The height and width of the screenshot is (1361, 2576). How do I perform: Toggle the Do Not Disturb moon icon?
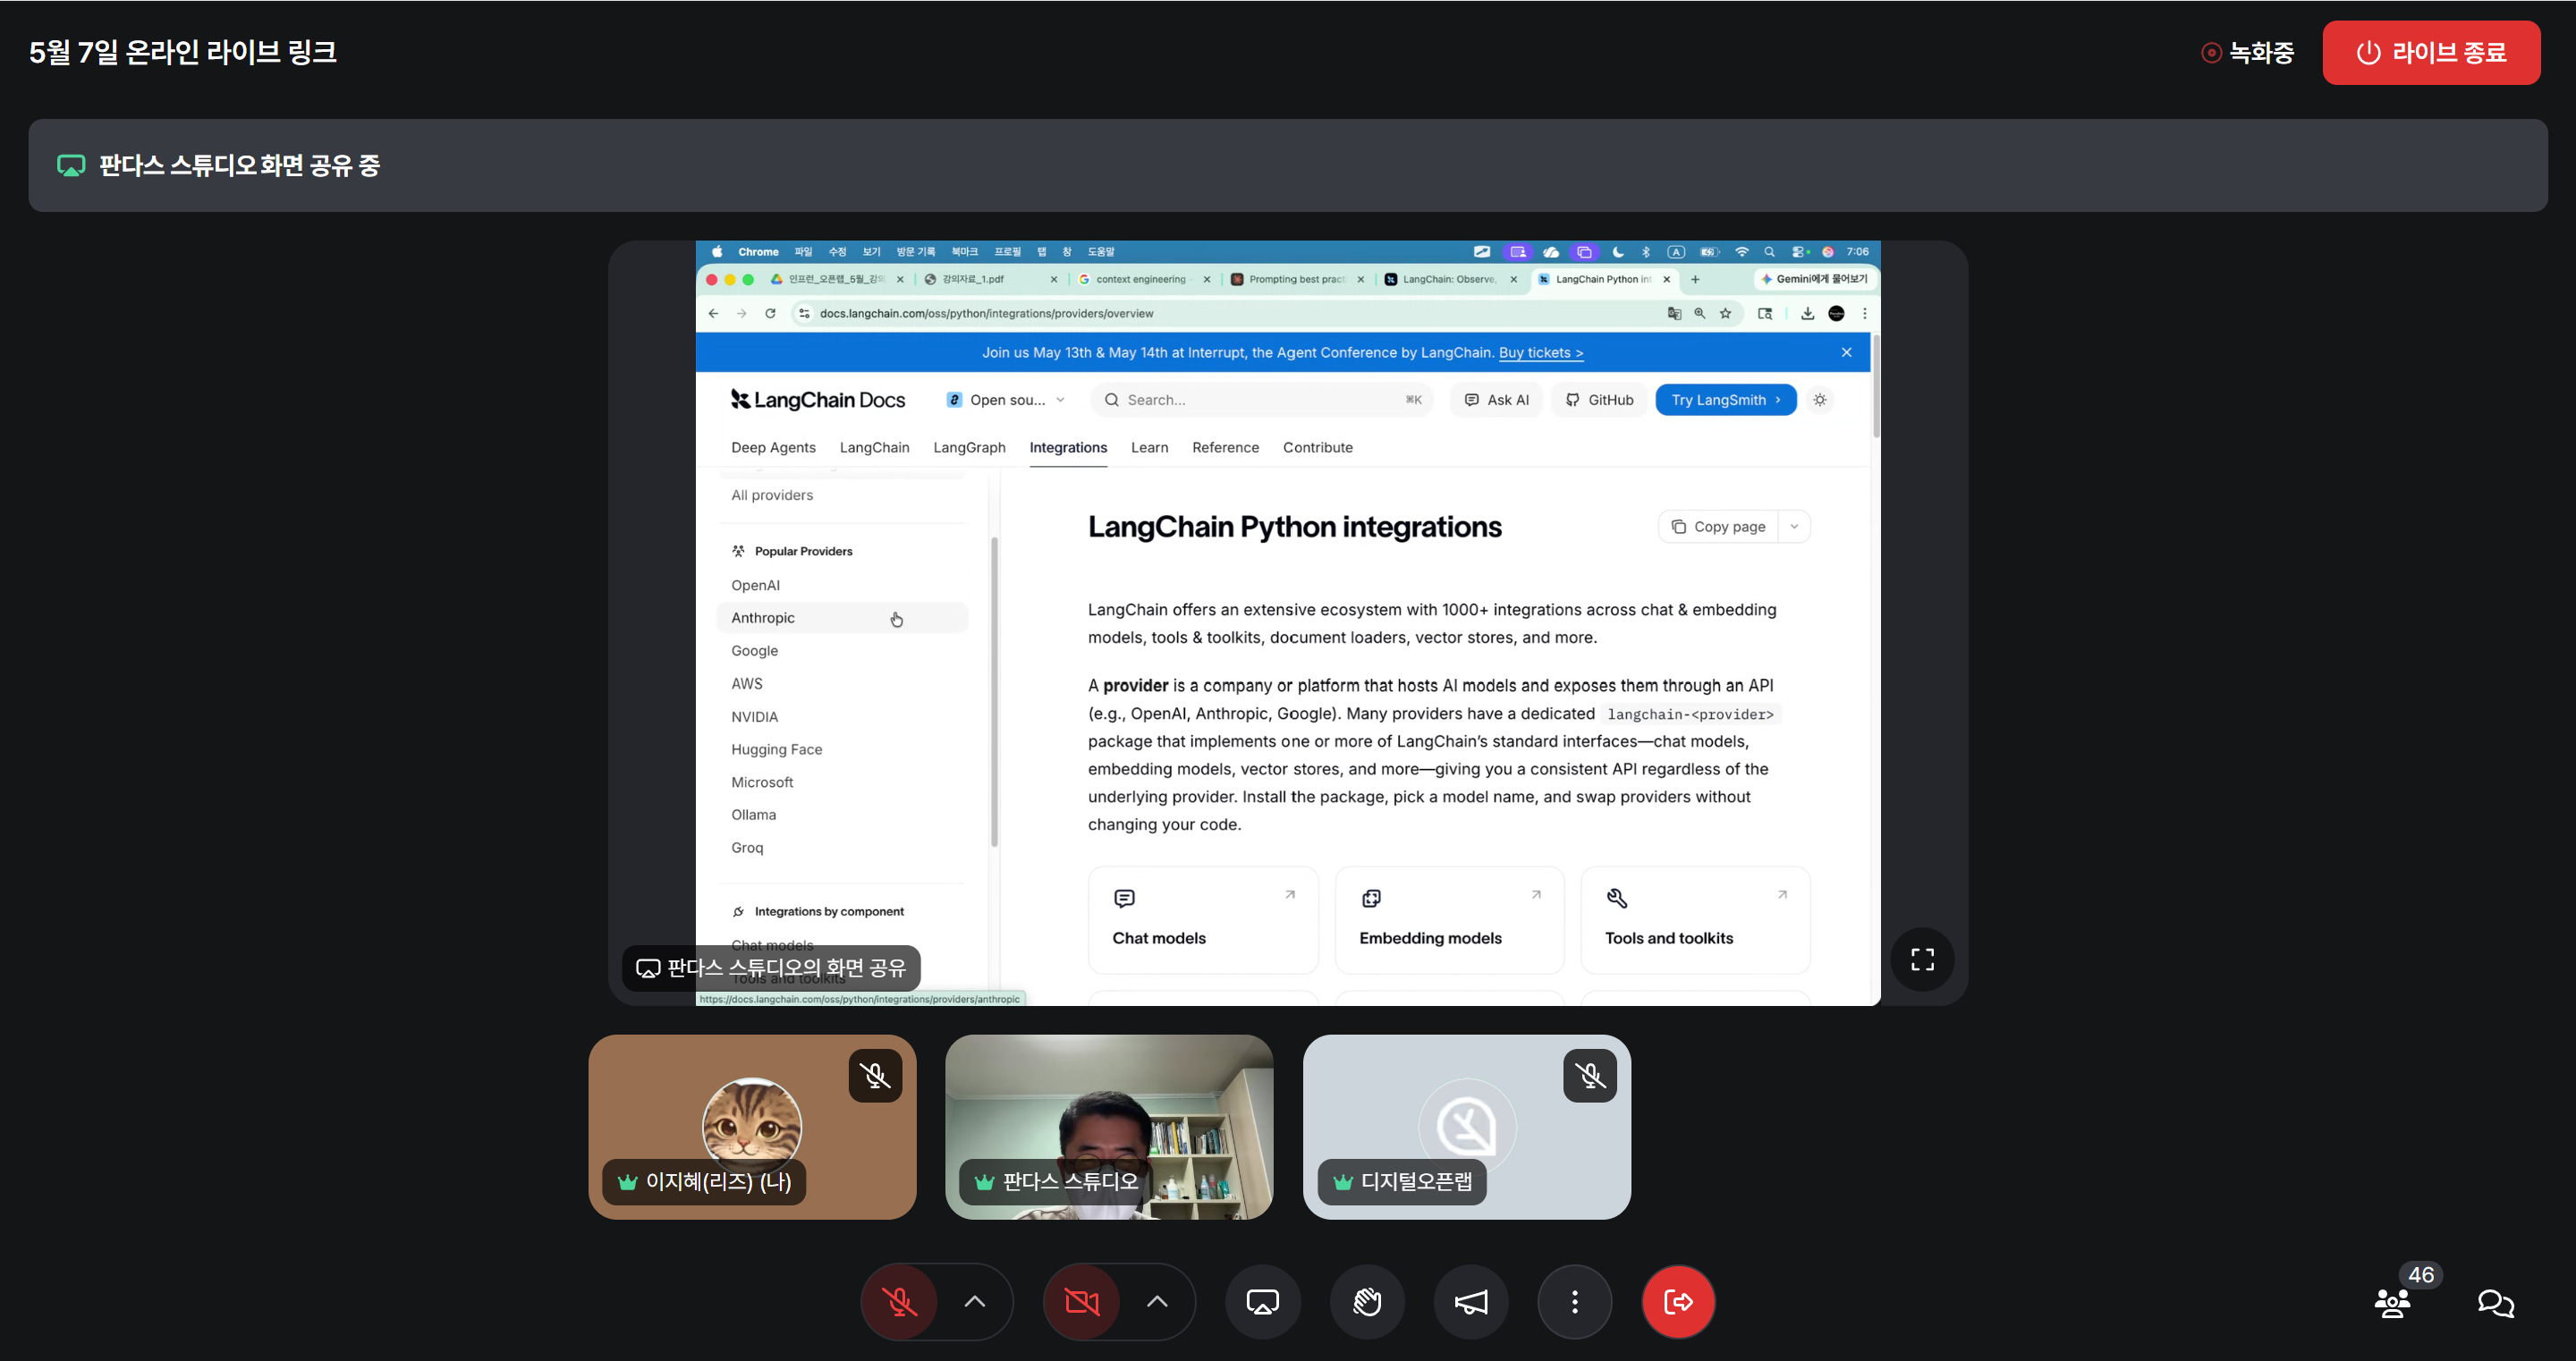pyautogui.click(x=1617, y=252)
